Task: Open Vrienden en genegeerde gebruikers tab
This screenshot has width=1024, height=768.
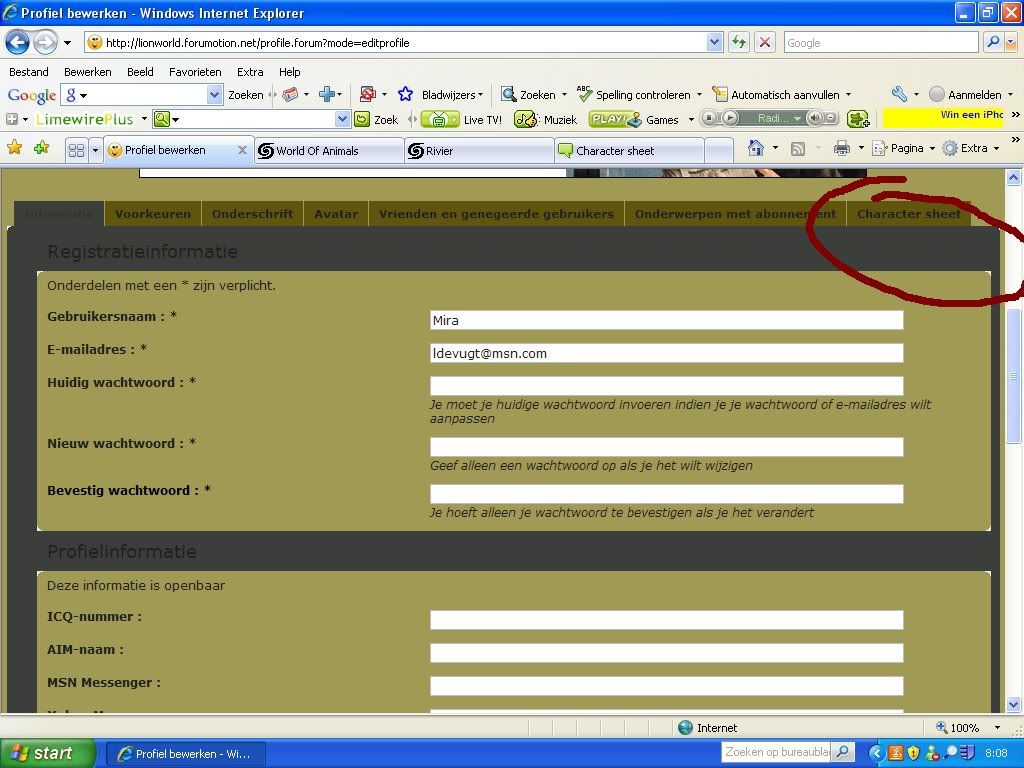Action: tap(496, 214)
